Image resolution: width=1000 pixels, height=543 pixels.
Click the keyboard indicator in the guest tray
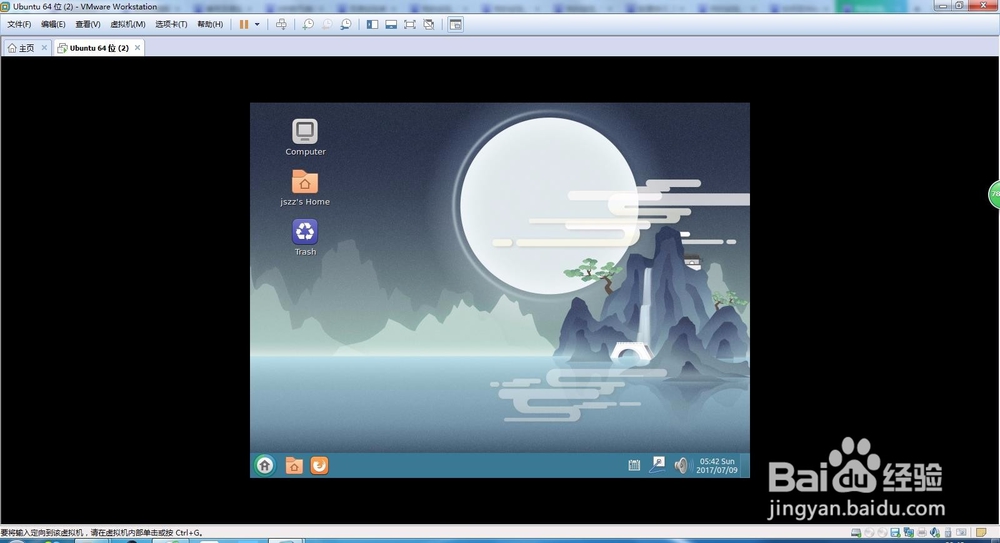pos(634,465)
